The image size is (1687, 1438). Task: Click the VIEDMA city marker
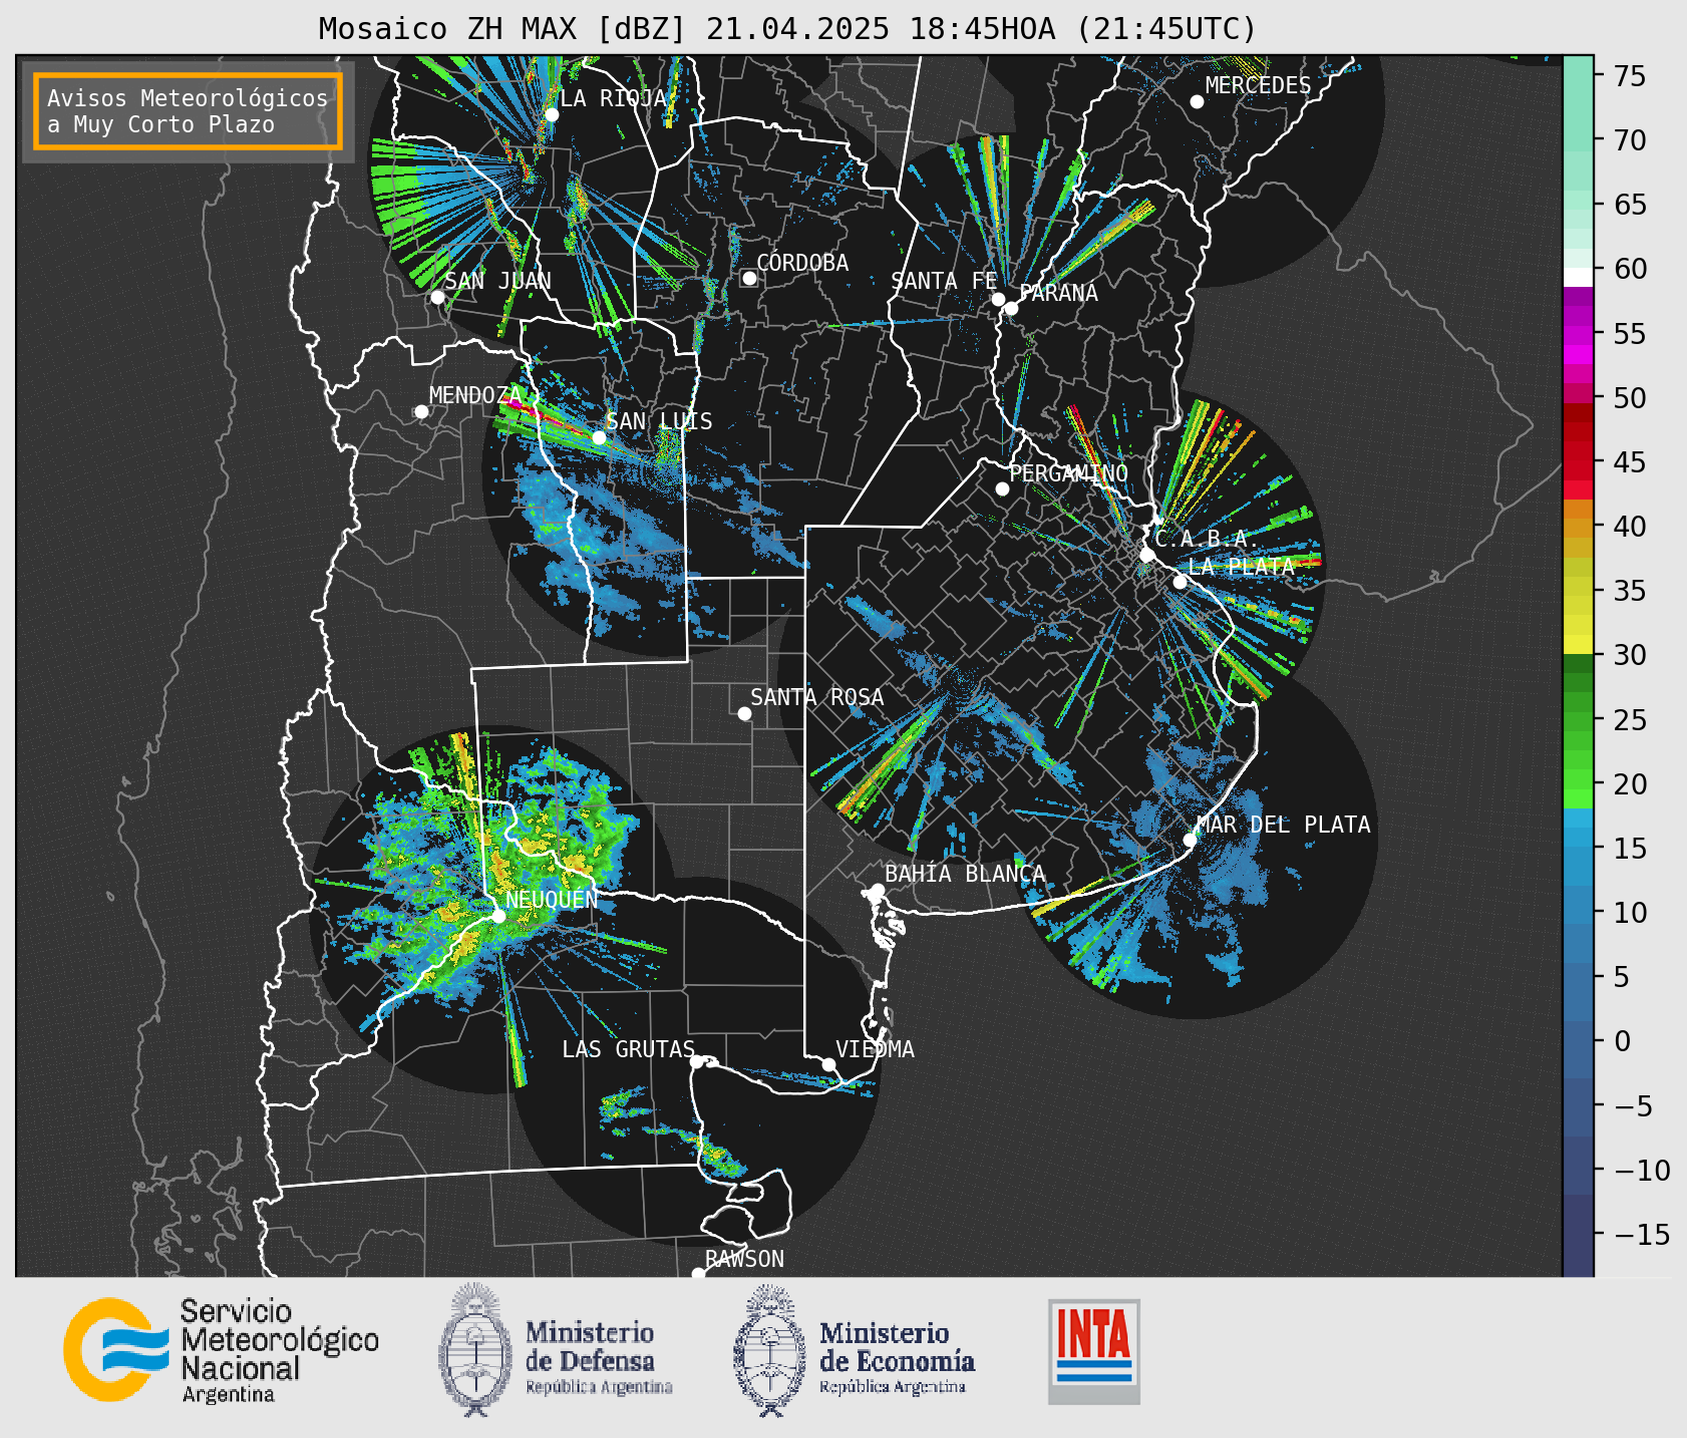828,1064
